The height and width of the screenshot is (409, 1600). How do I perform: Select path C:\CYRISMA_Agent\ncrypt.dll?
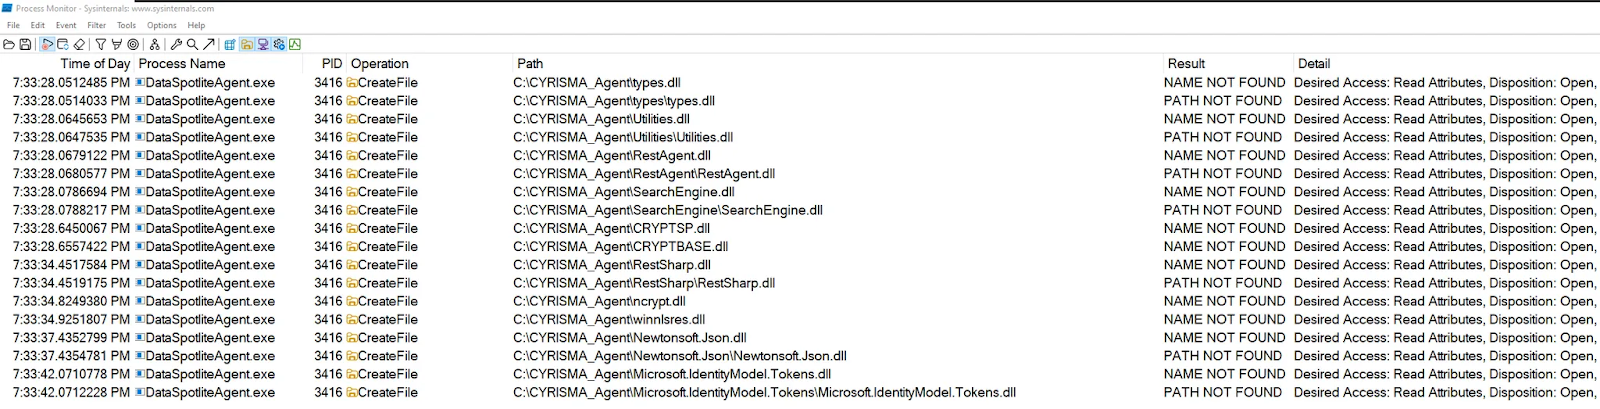(x=599, y=301)
